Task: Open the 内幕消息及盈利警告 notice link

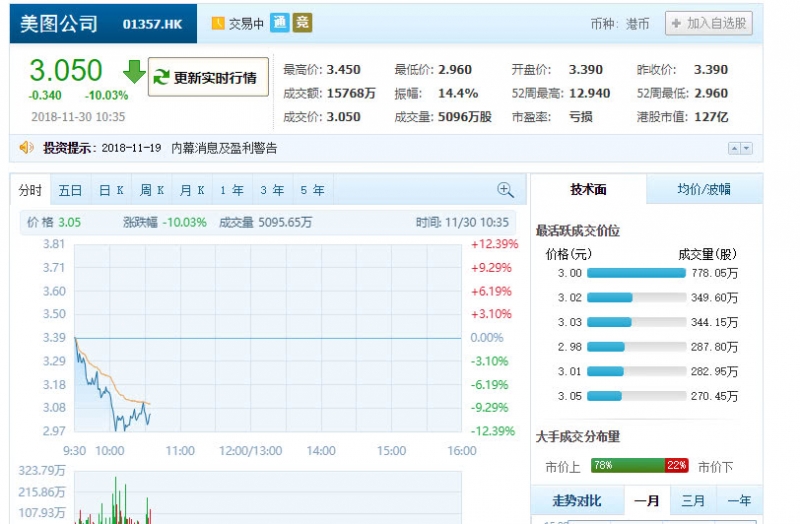Action: point(224,148)
